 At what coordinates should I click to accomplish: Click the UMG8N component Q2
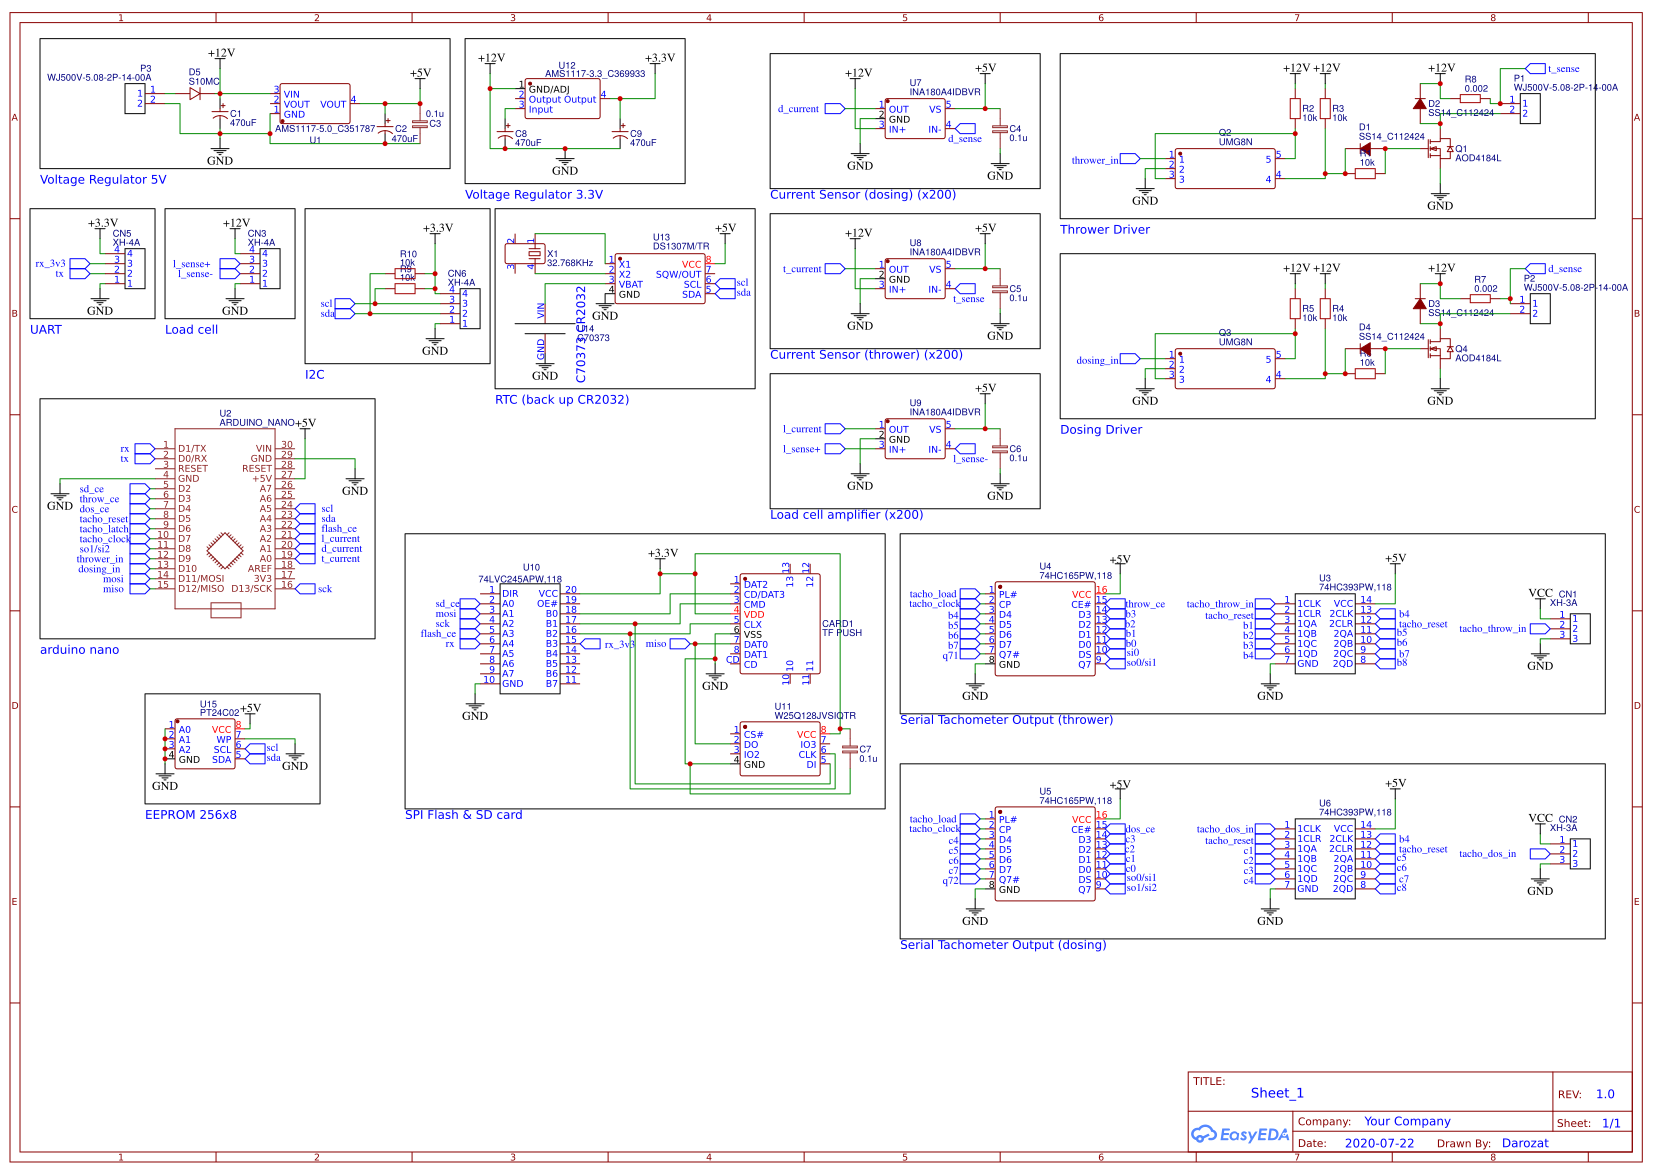[x=1225, y=170]
